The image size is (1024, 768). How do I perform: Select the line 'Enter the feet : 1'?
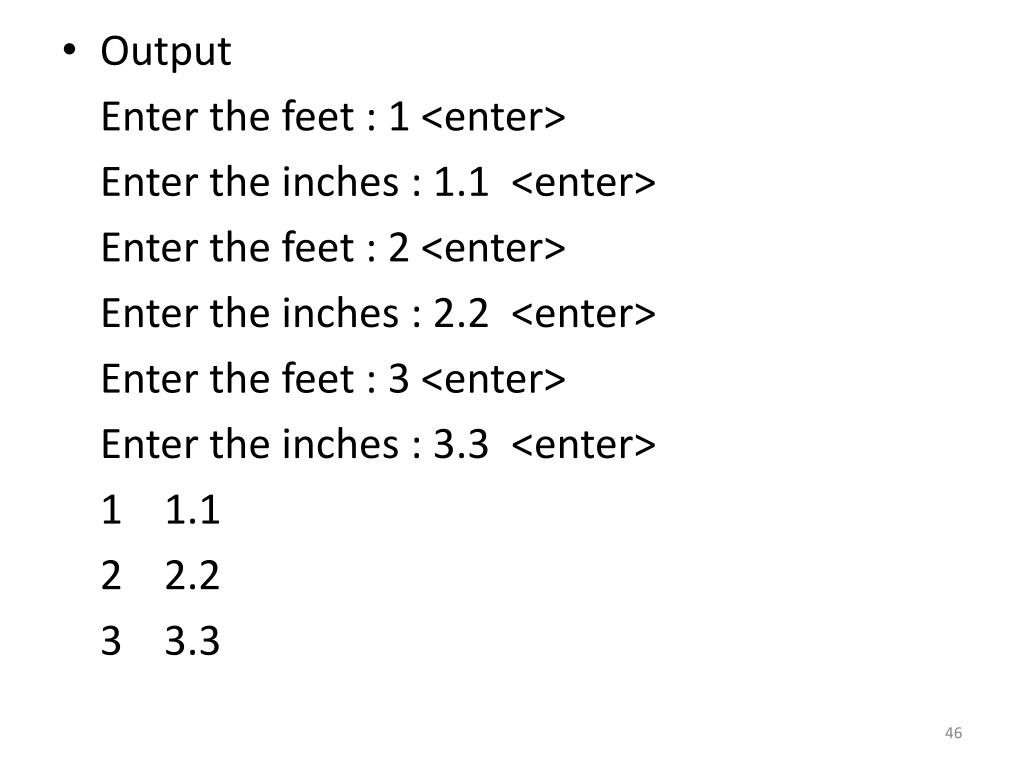pyautogui.click(x=255, y=116)
